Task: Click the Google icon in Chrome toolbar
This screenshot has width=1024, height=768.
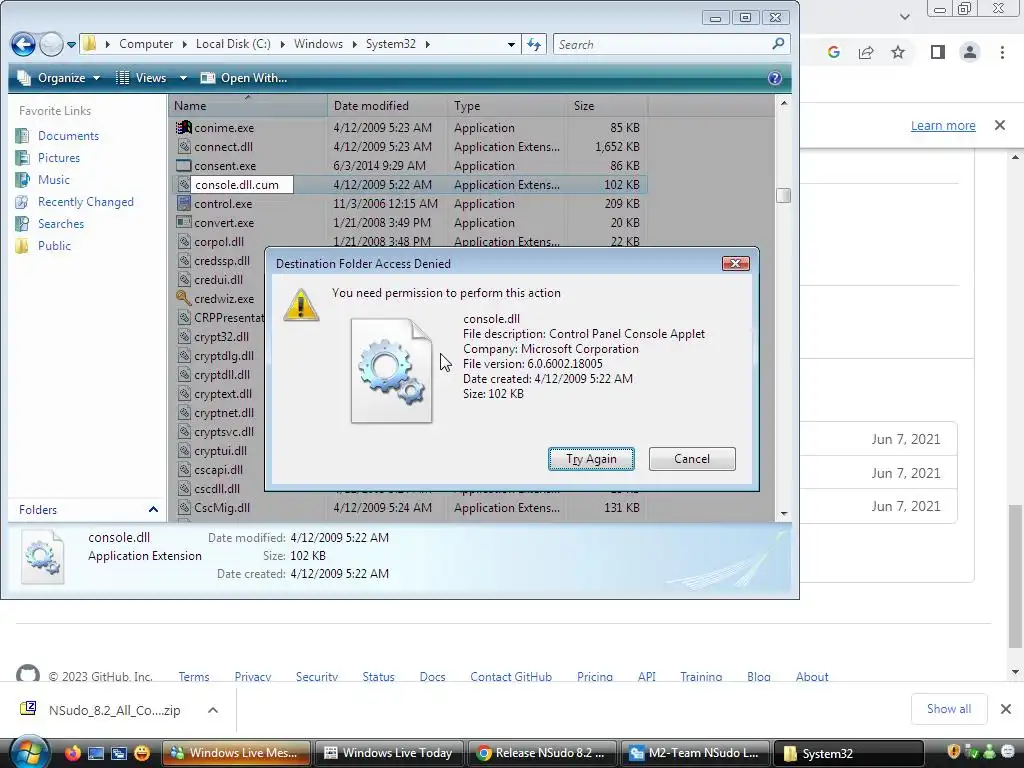Action: 834,52
